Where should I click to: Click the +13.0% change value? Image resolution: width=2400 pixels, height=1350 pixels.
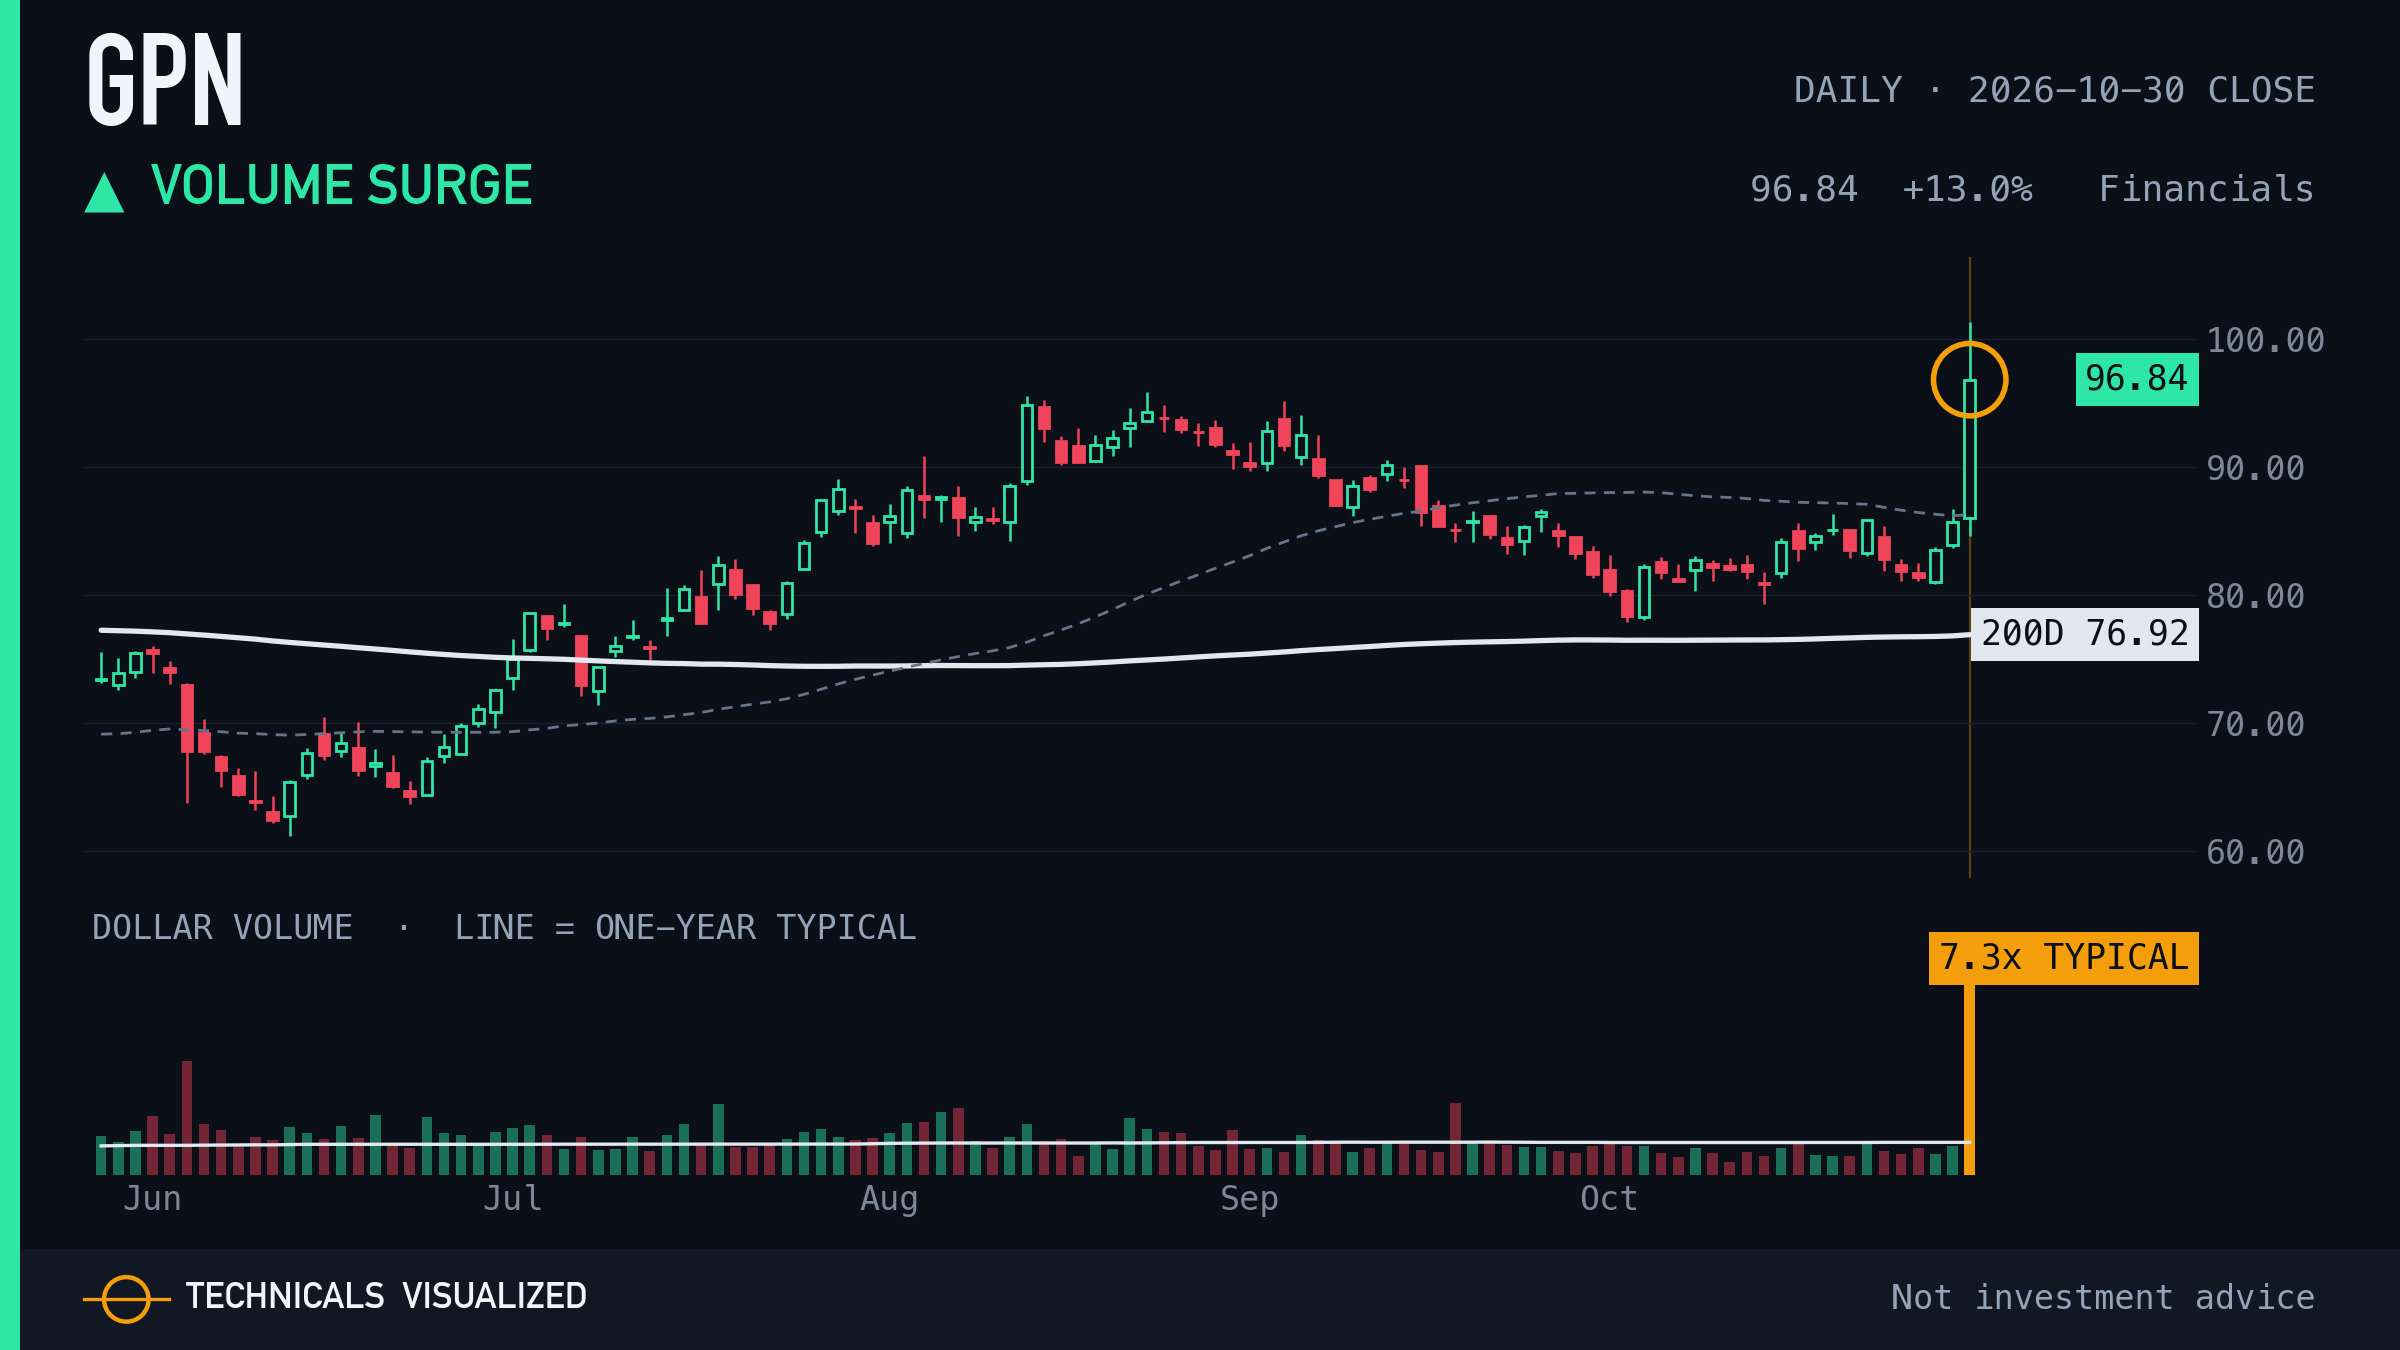click(1967, 189)
